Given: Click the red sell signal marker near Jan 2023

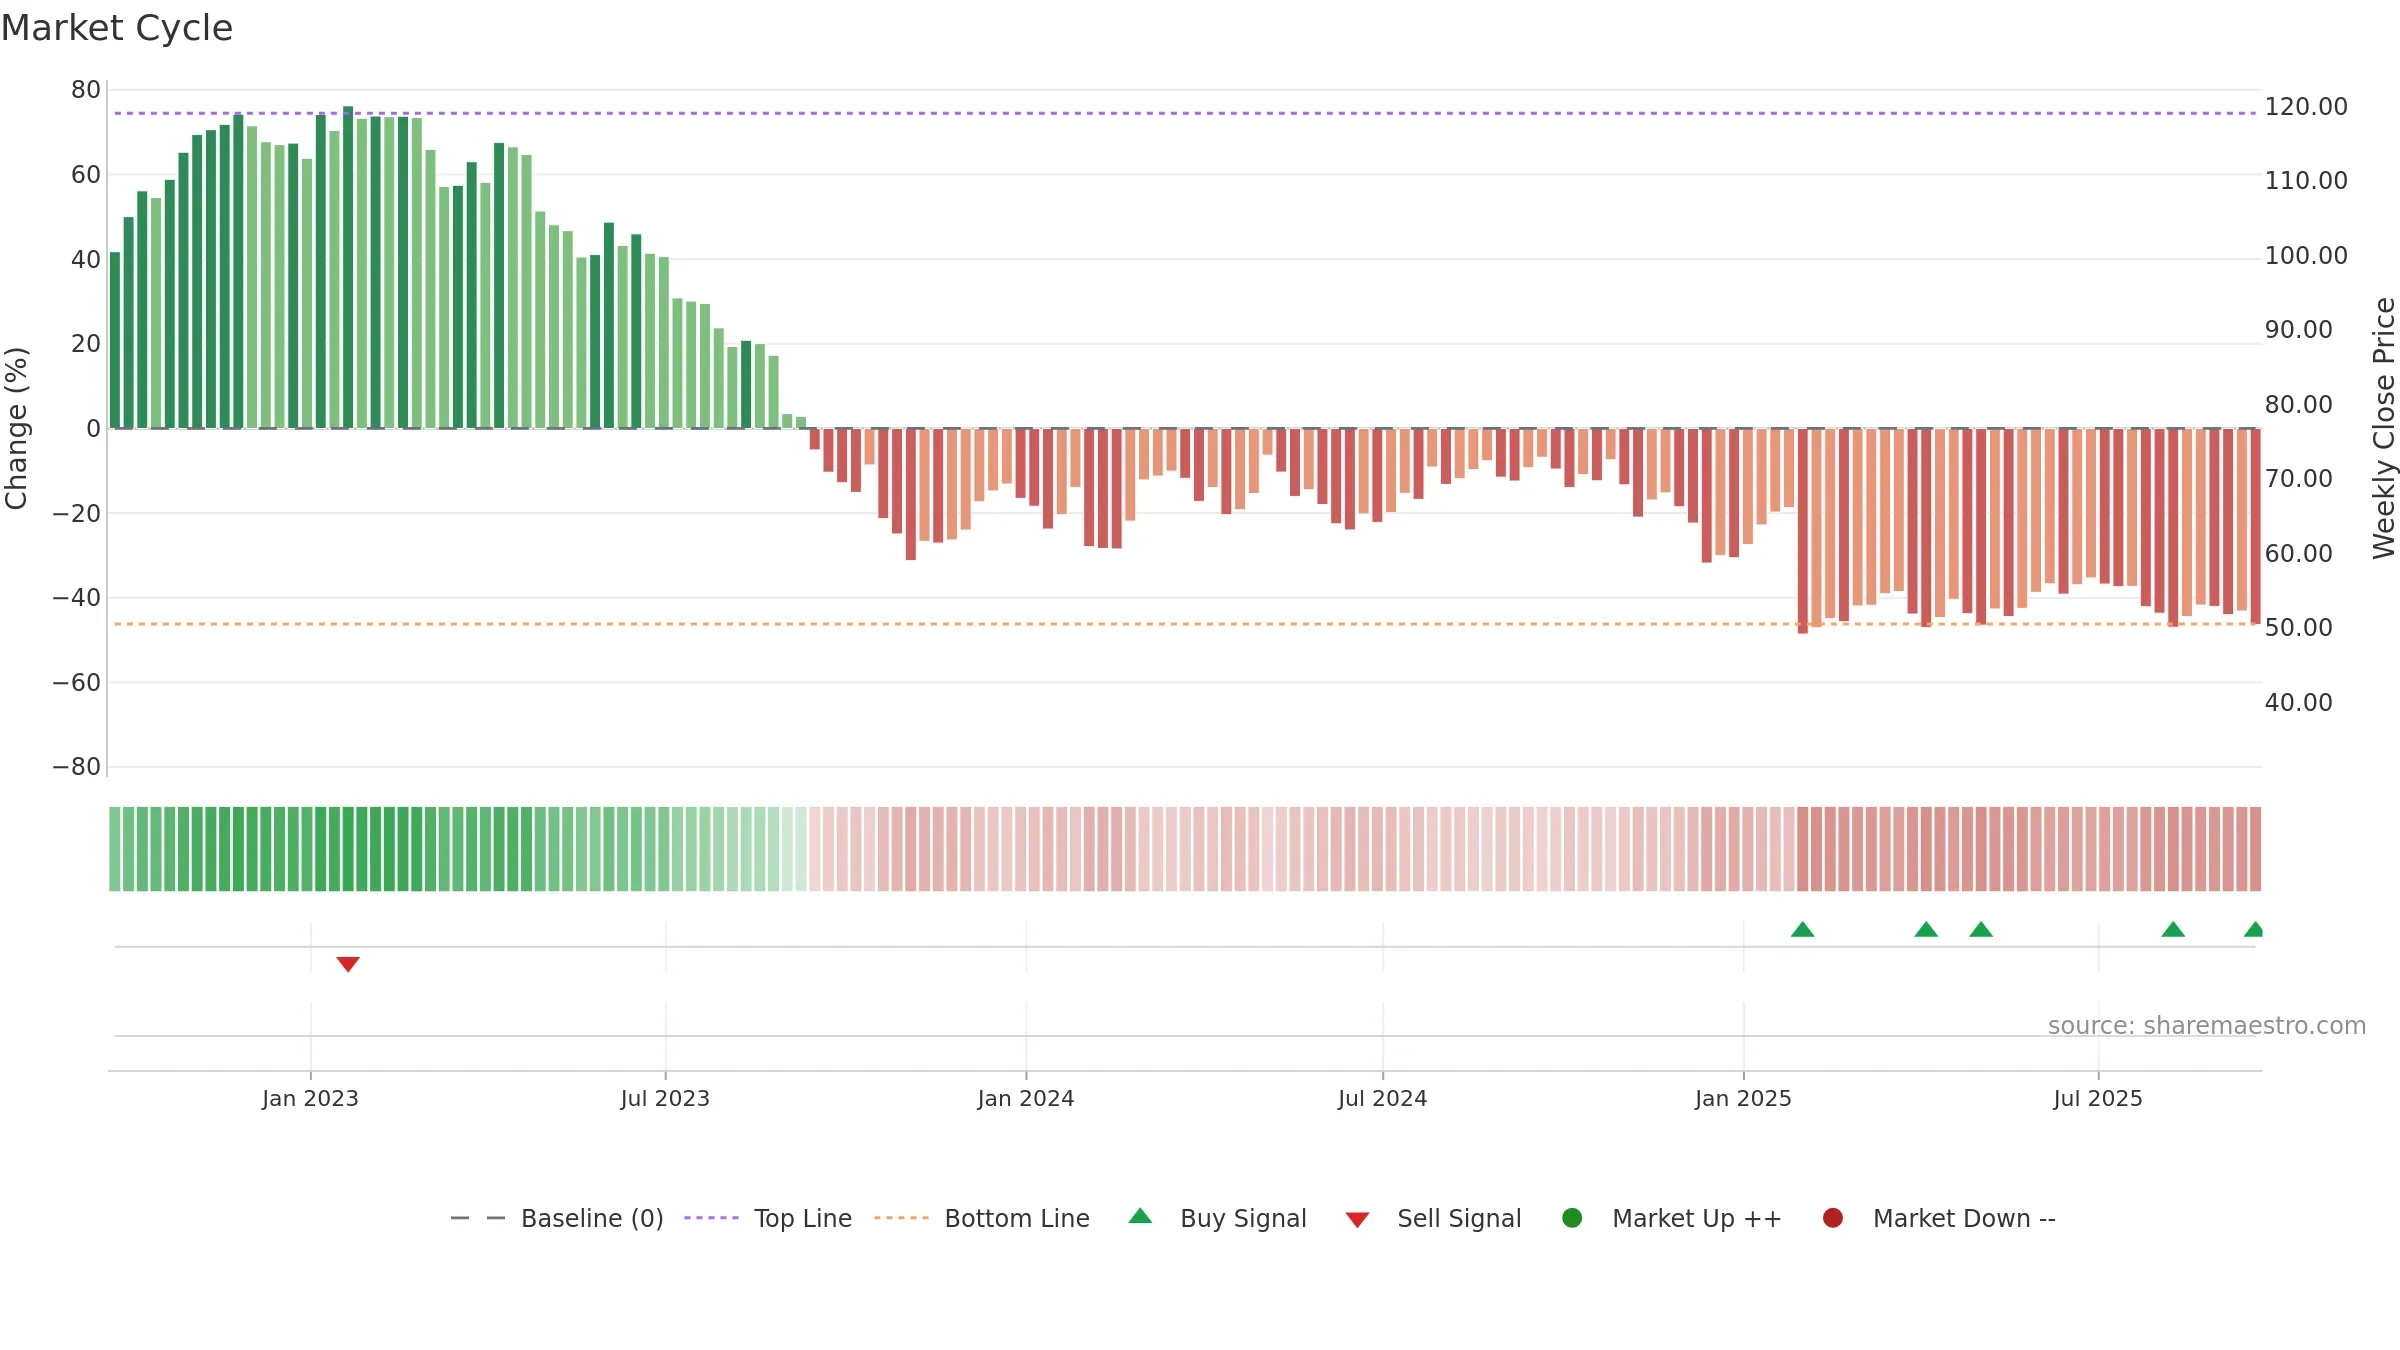Looking at the screenshot, I should click(348, 964).
